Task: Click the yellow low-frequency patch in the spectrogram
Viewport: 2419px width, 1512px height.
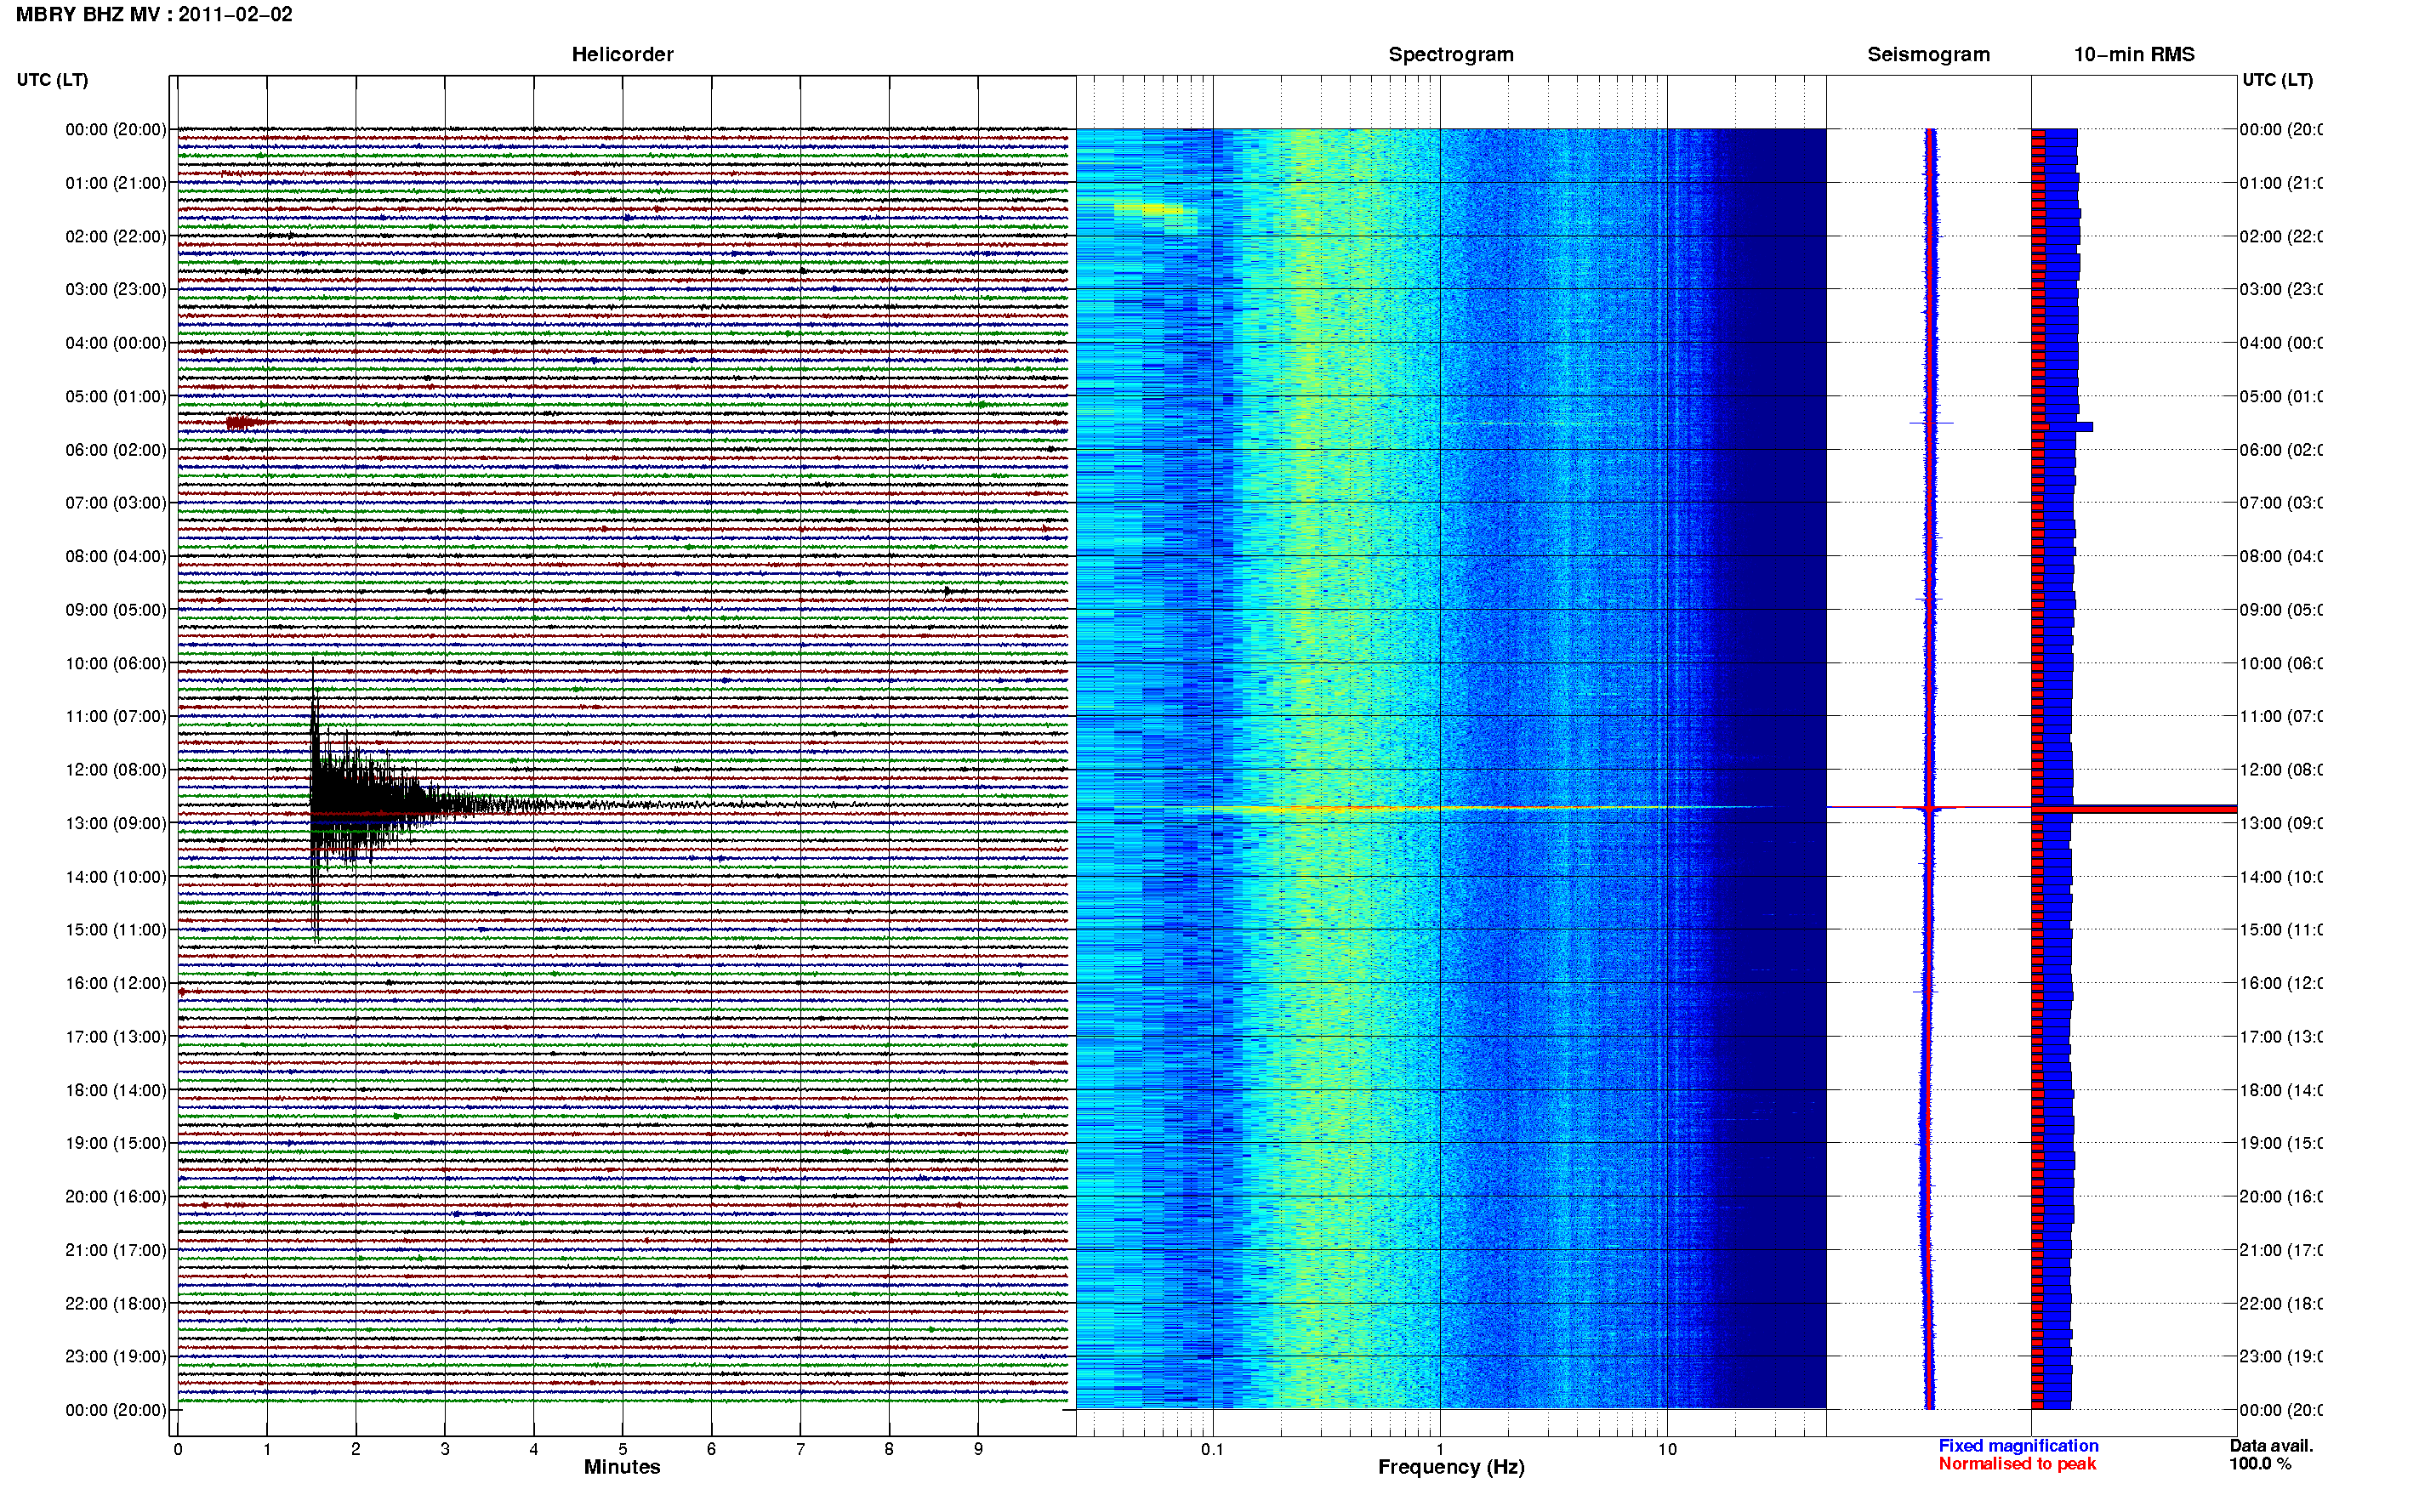Action: 1150,209
